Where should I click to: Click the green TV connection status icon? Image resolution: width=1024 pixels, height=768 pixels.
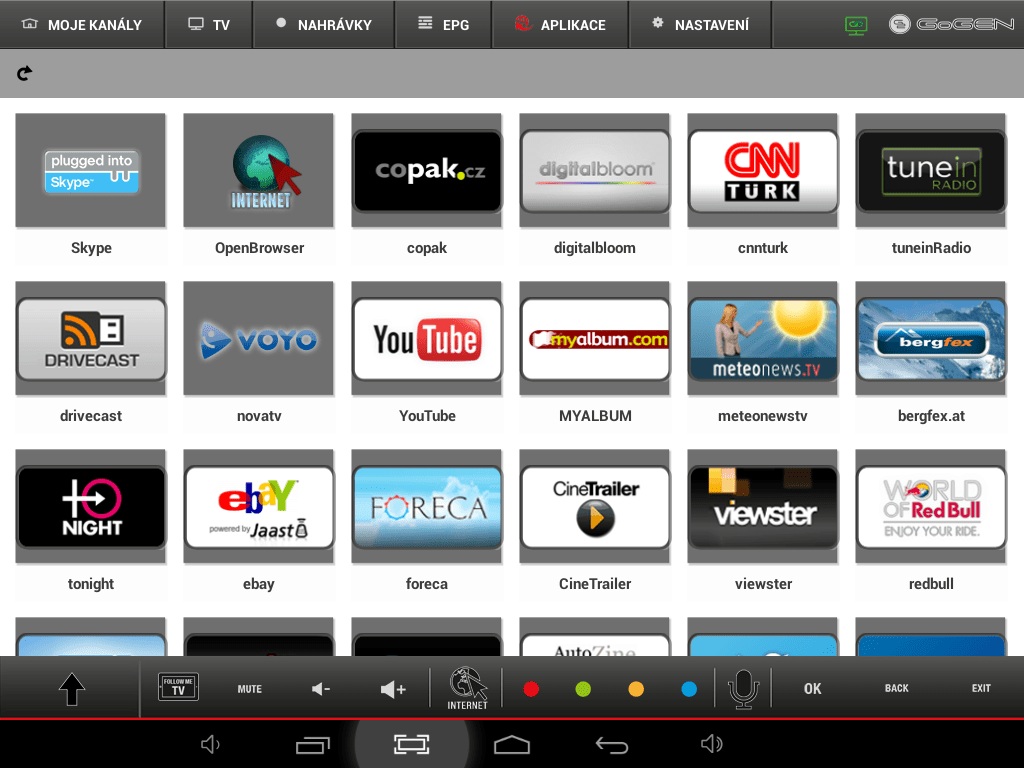(x=856, y=25)
